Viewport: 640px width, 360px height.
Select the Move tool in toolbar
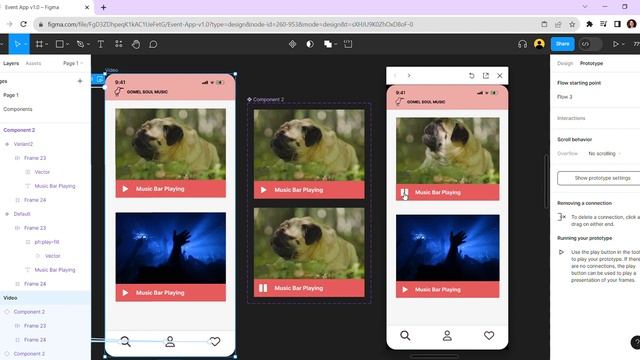(x=17, y=44)
